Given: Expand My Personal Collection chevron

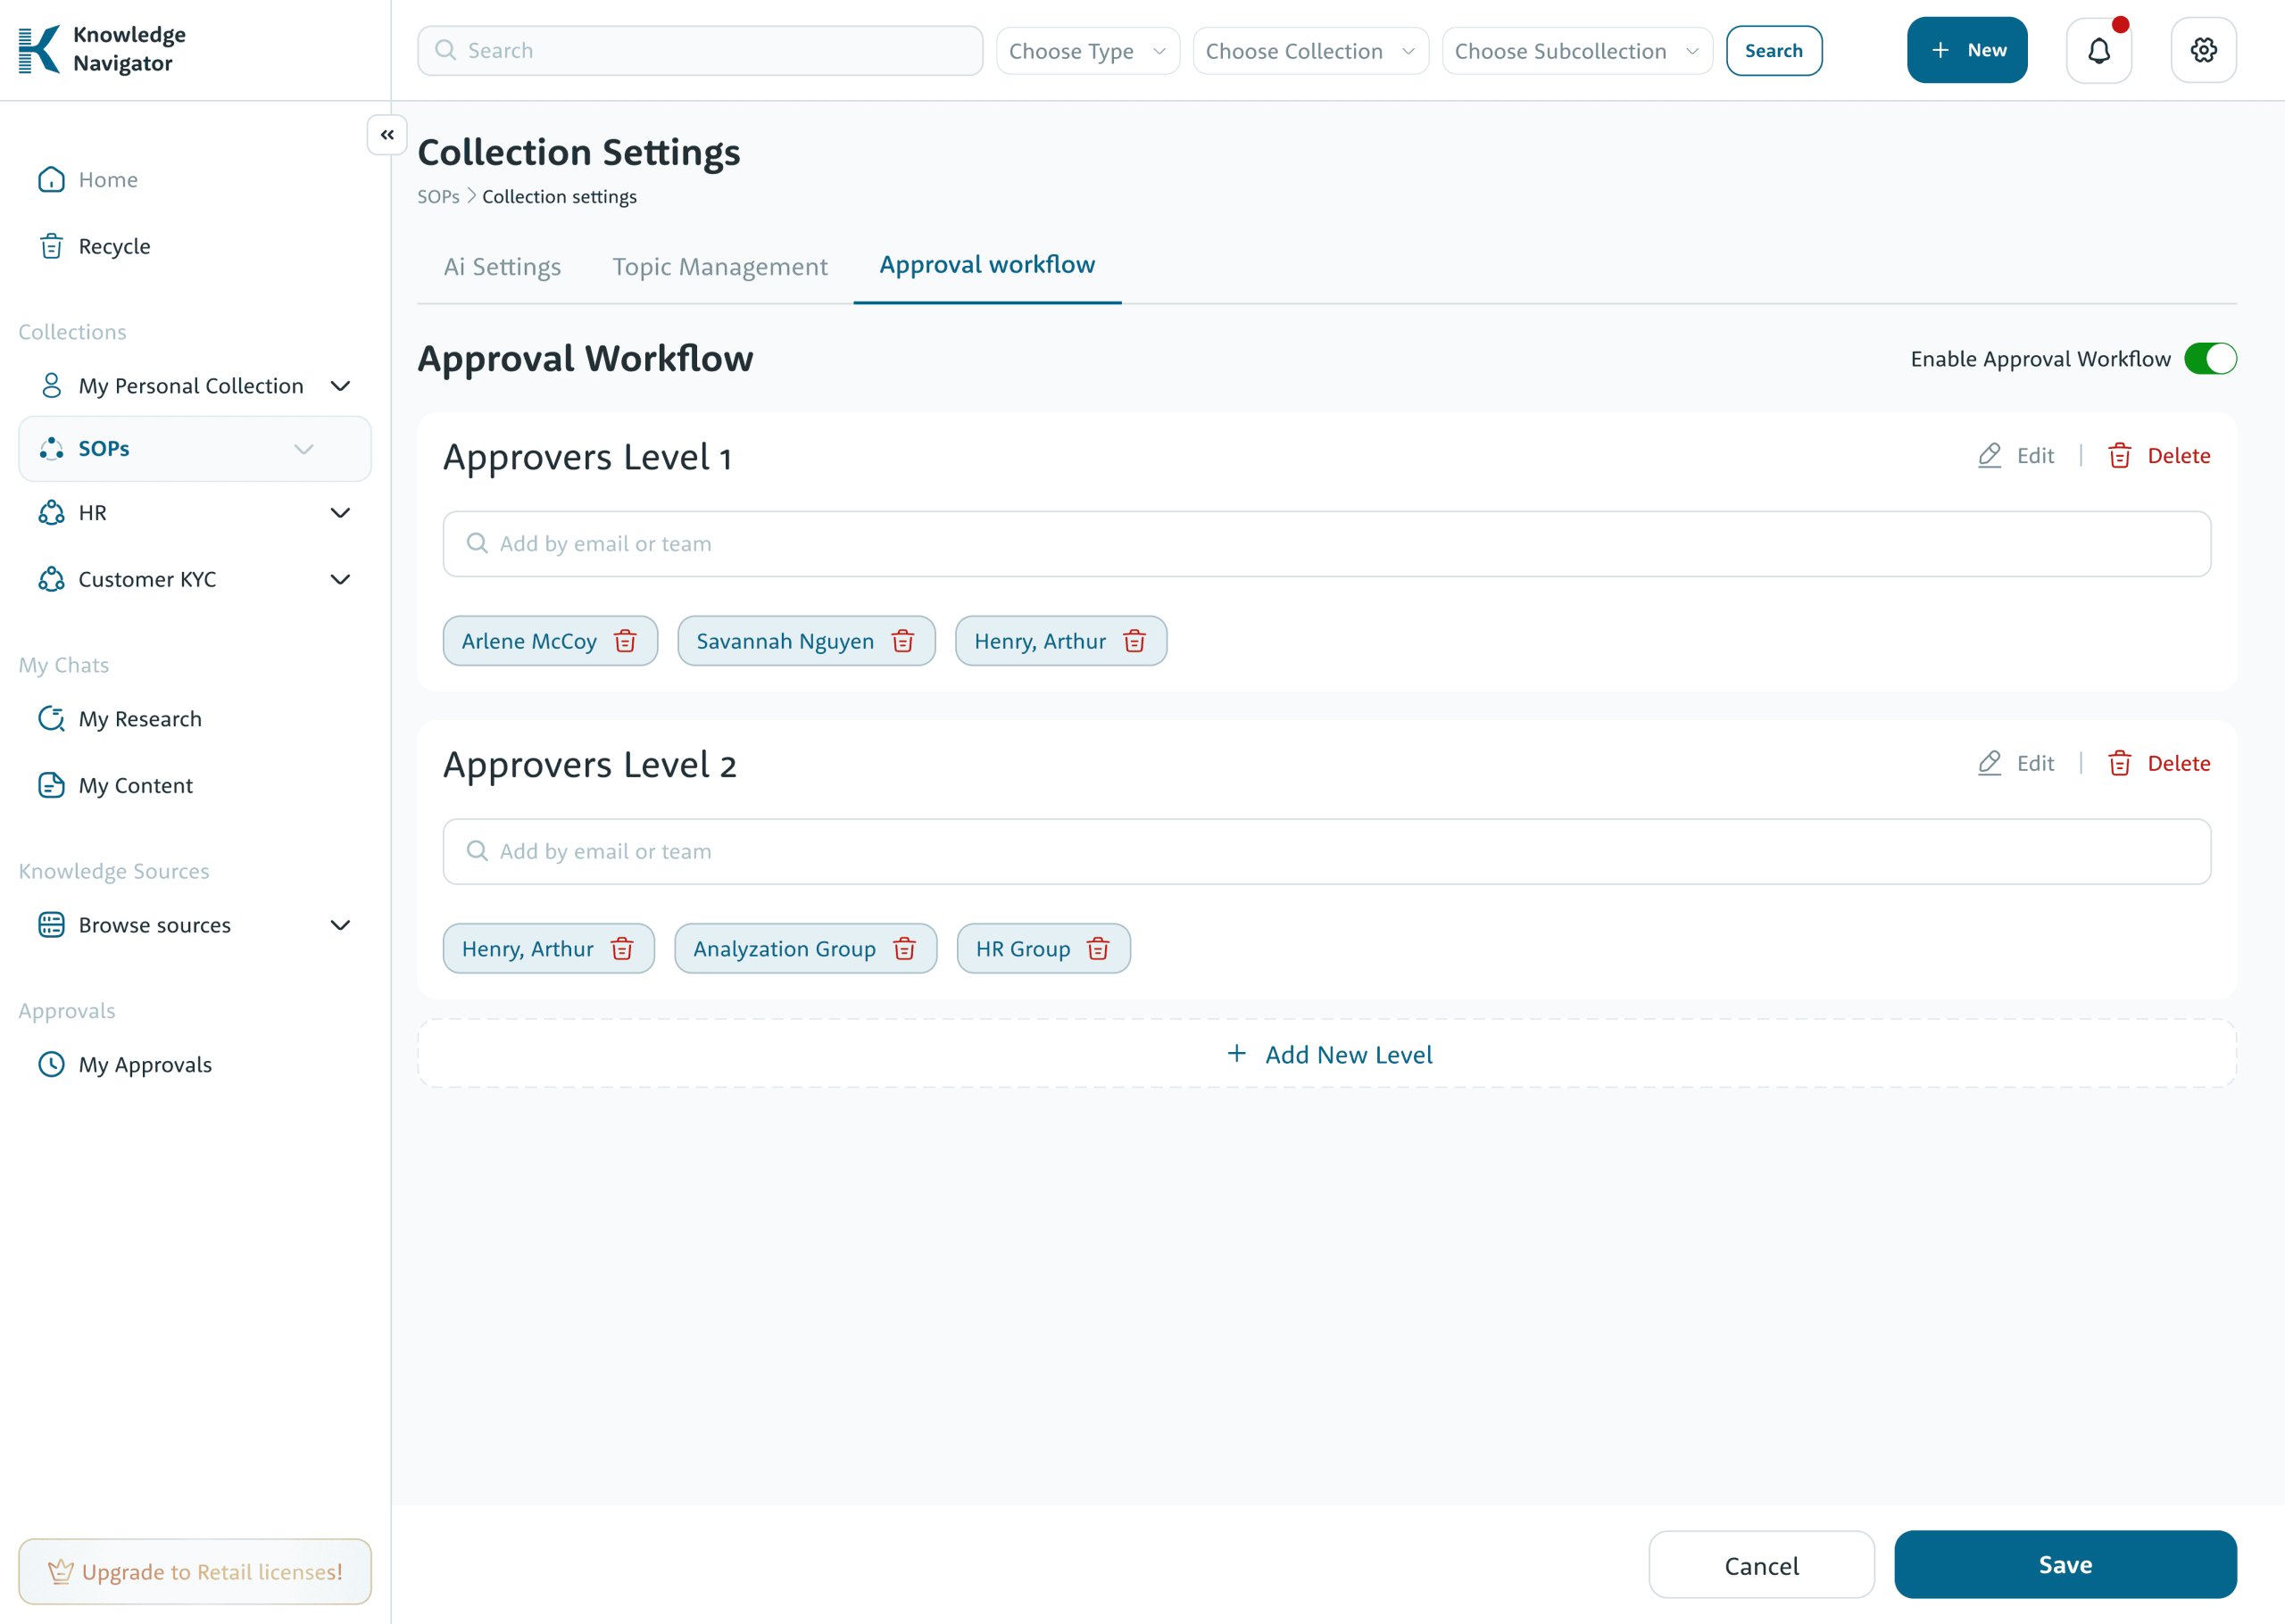Looking at the screenshot, I should pyautogui.click(x=340, y=386).
